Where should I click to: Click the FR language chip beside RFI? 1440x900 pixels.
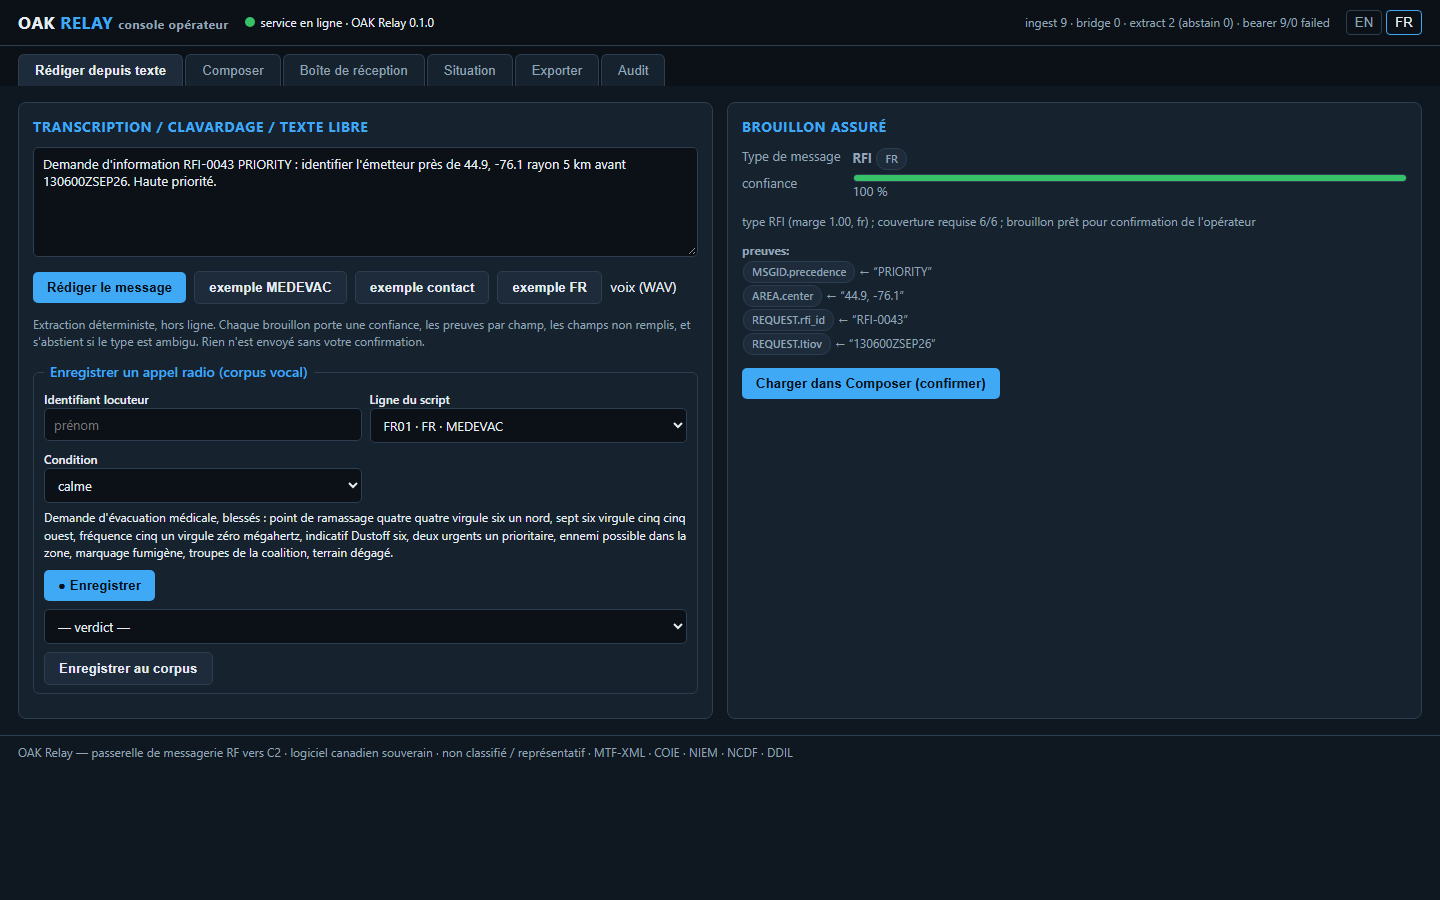(892, 159)
